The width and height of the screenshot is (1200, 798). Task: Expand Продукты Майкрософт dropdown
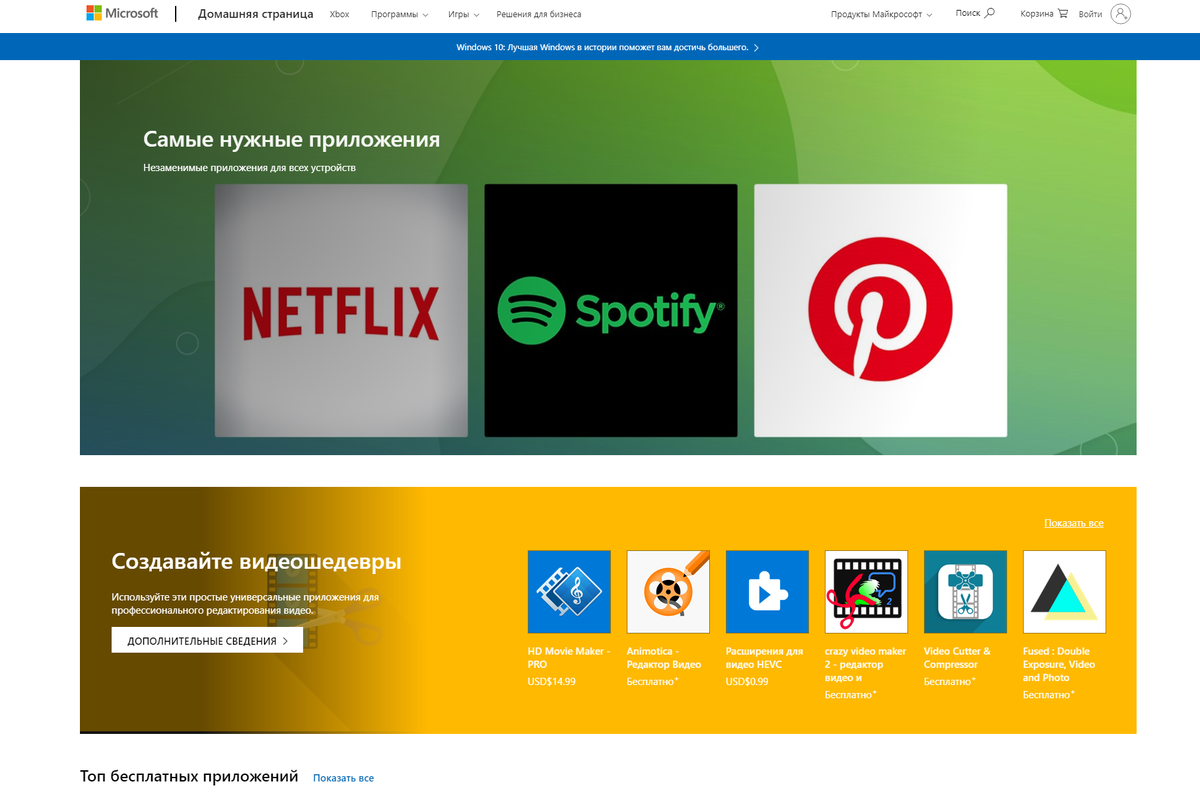pyautogui.click(x=881, y=15)
